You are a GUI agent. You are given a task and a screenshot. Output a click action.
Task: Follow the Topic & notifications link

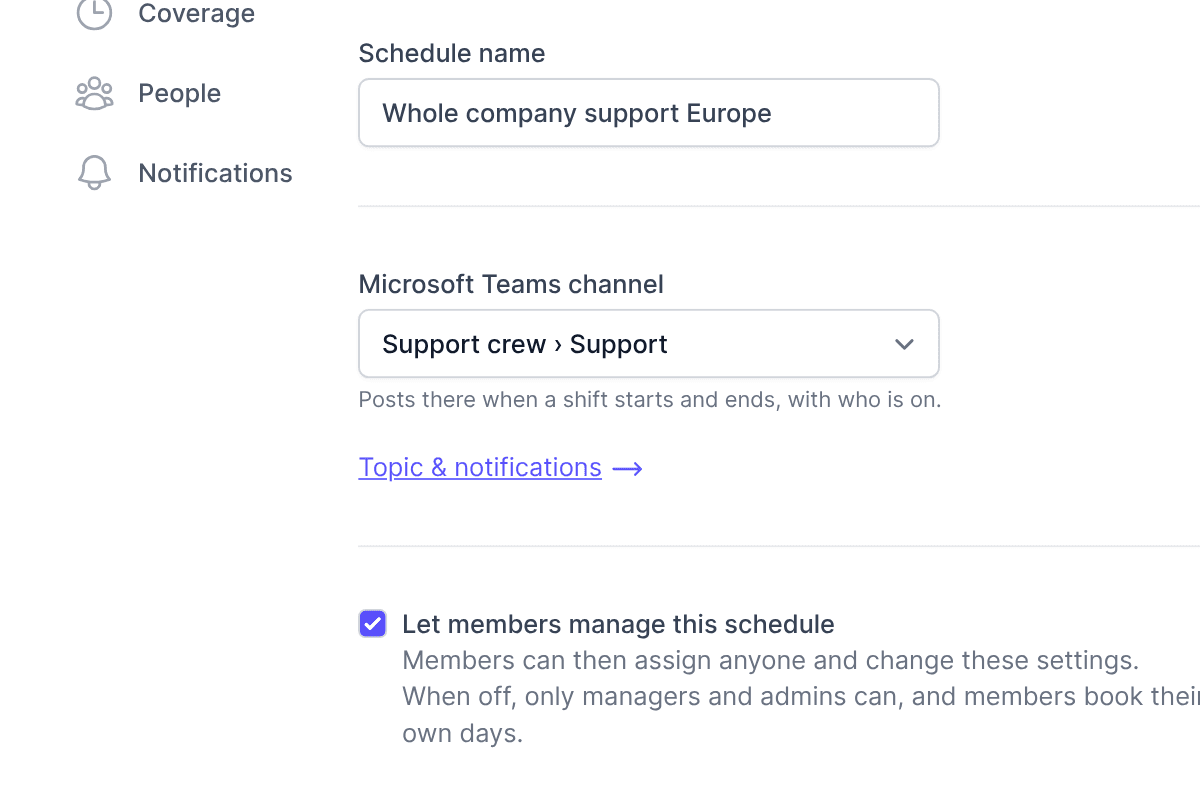(x=480, y=467)
